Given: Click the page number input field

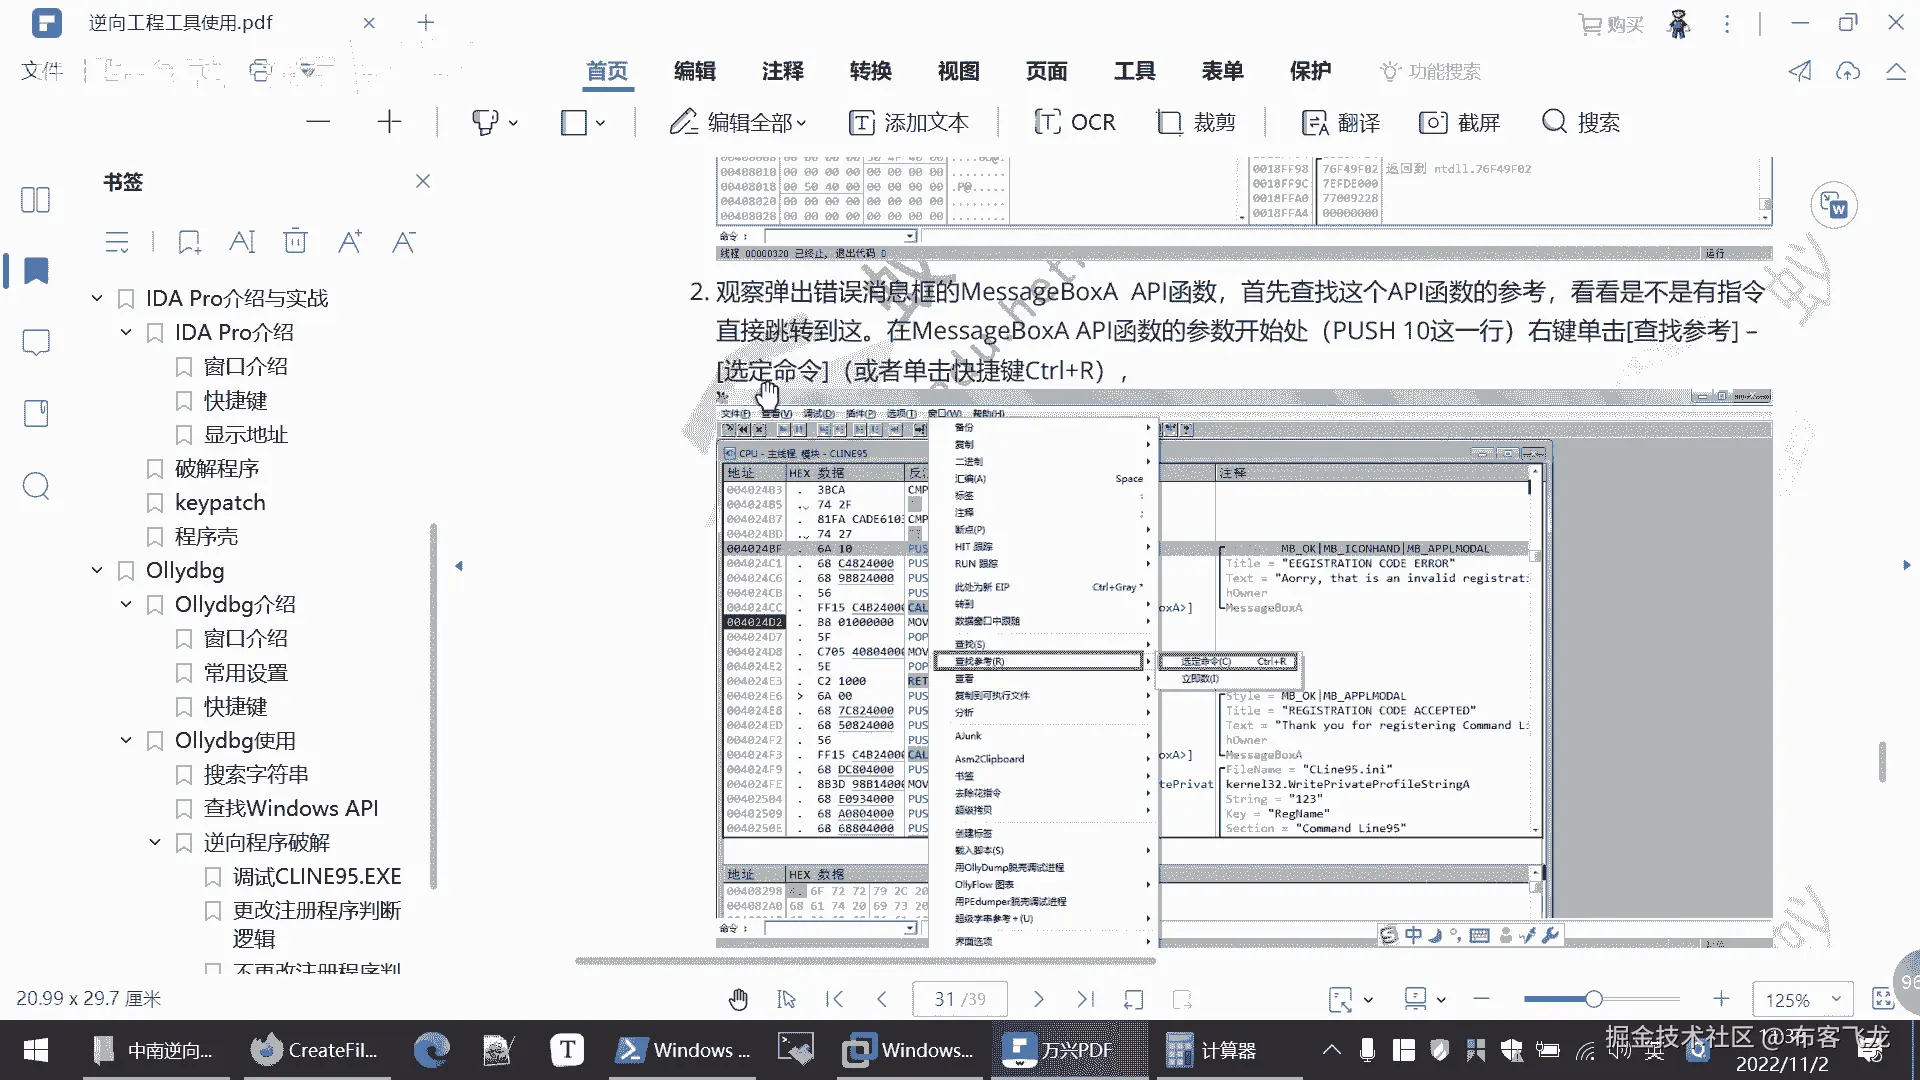Looking at the screenshot, I should click(x=958, y=999).
